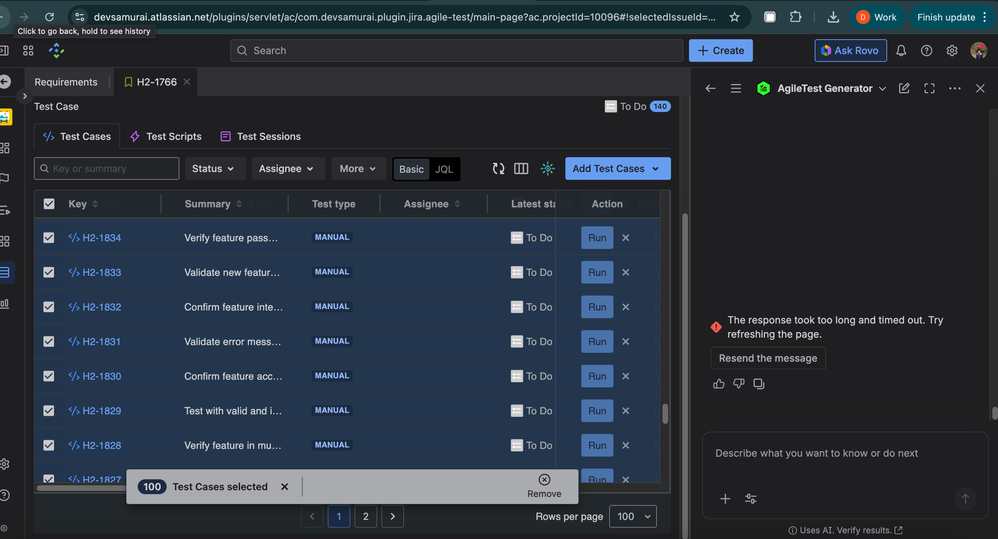Refresh the test case list
The image size is (998, 539).
pyautogui.click(x=498, y=169)
